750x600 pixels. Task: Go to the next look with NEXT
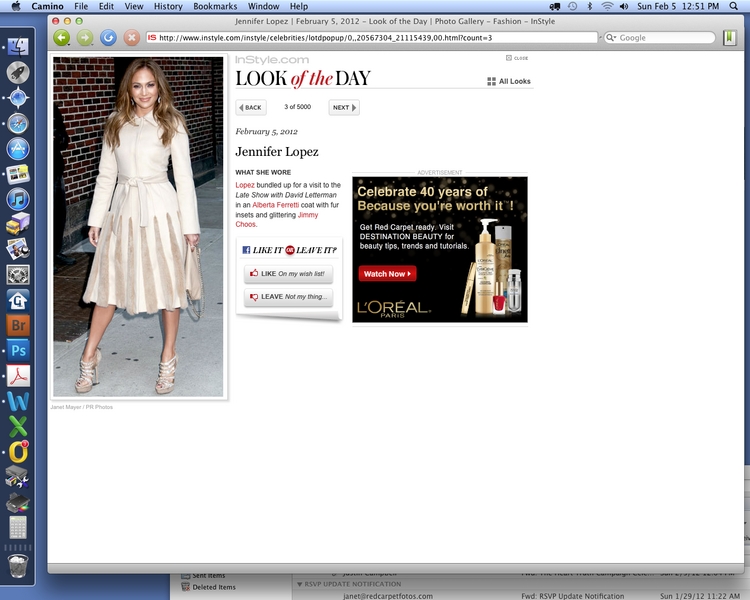(344, 107)
